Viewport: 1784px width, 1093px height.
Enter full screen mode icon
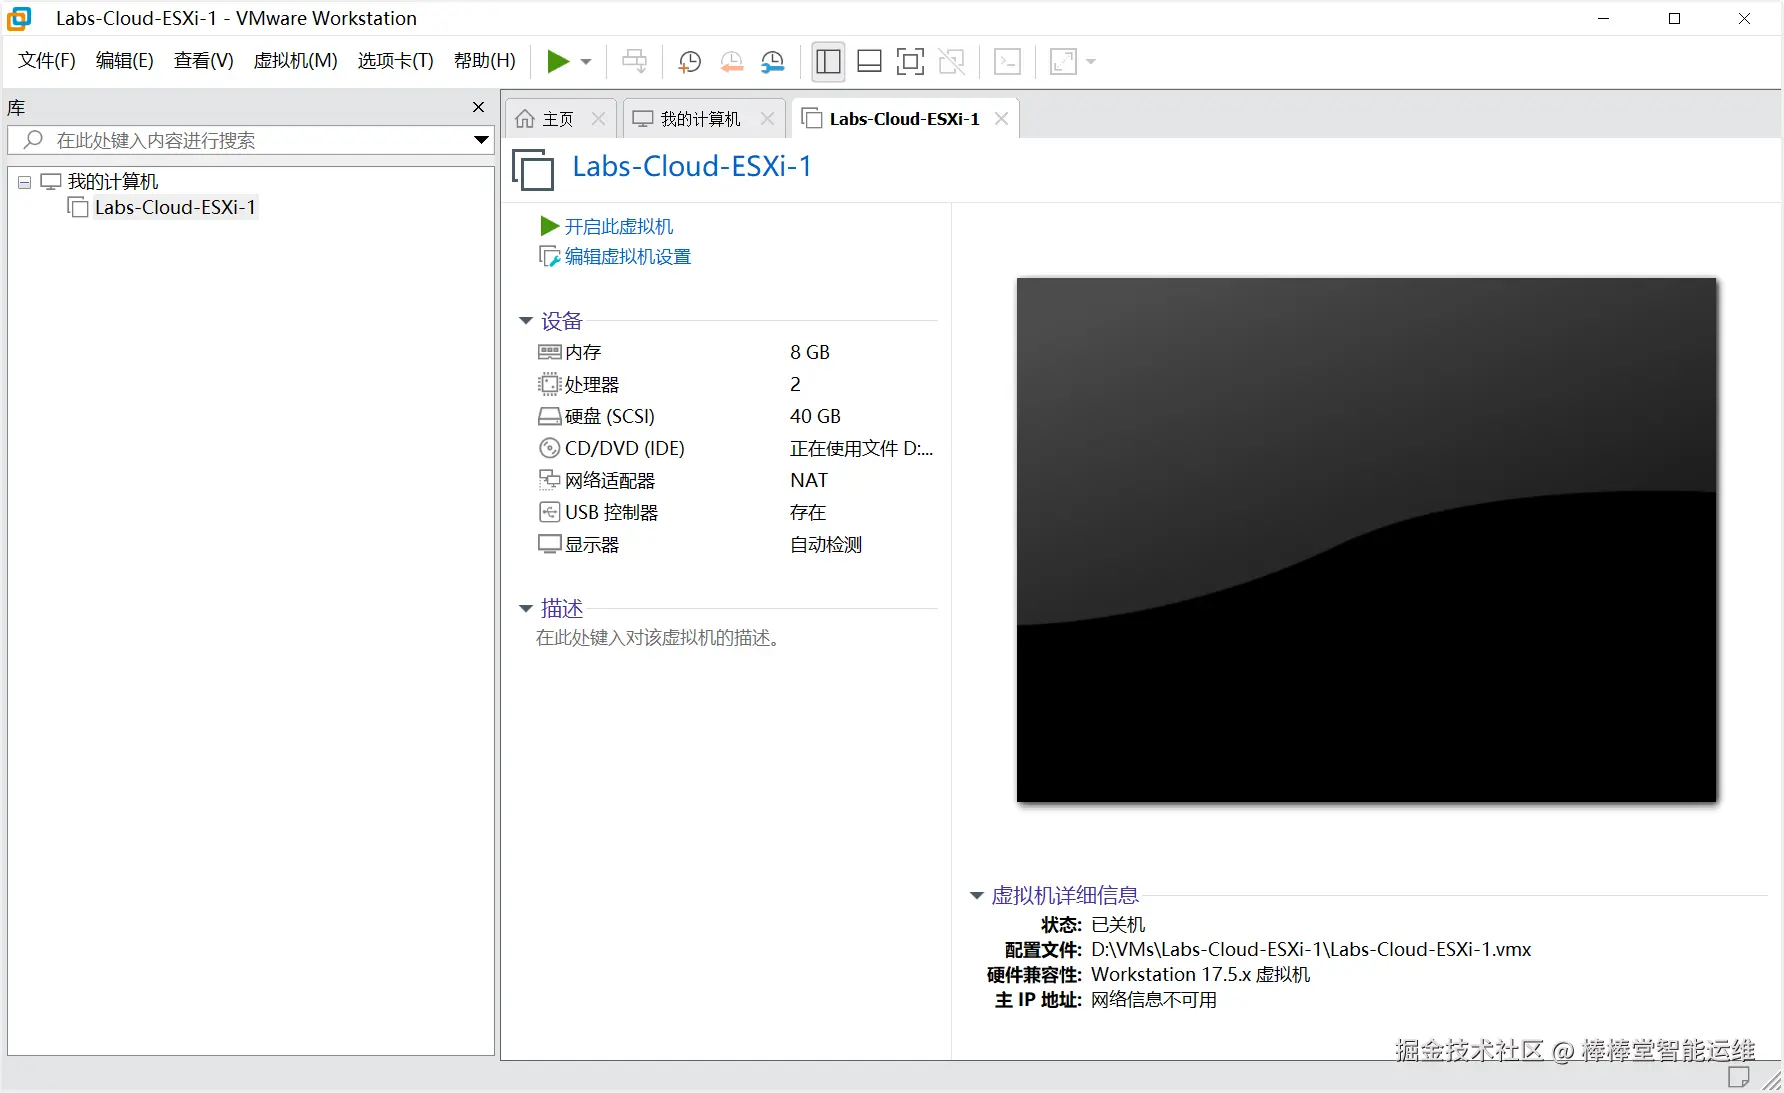[910, 62]
